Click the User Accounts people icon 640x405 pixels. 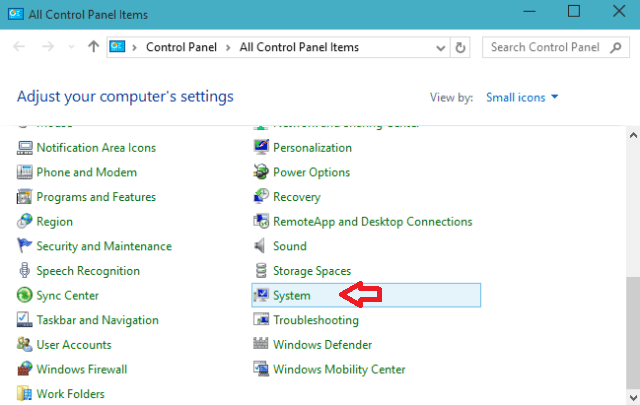point(24,345)
